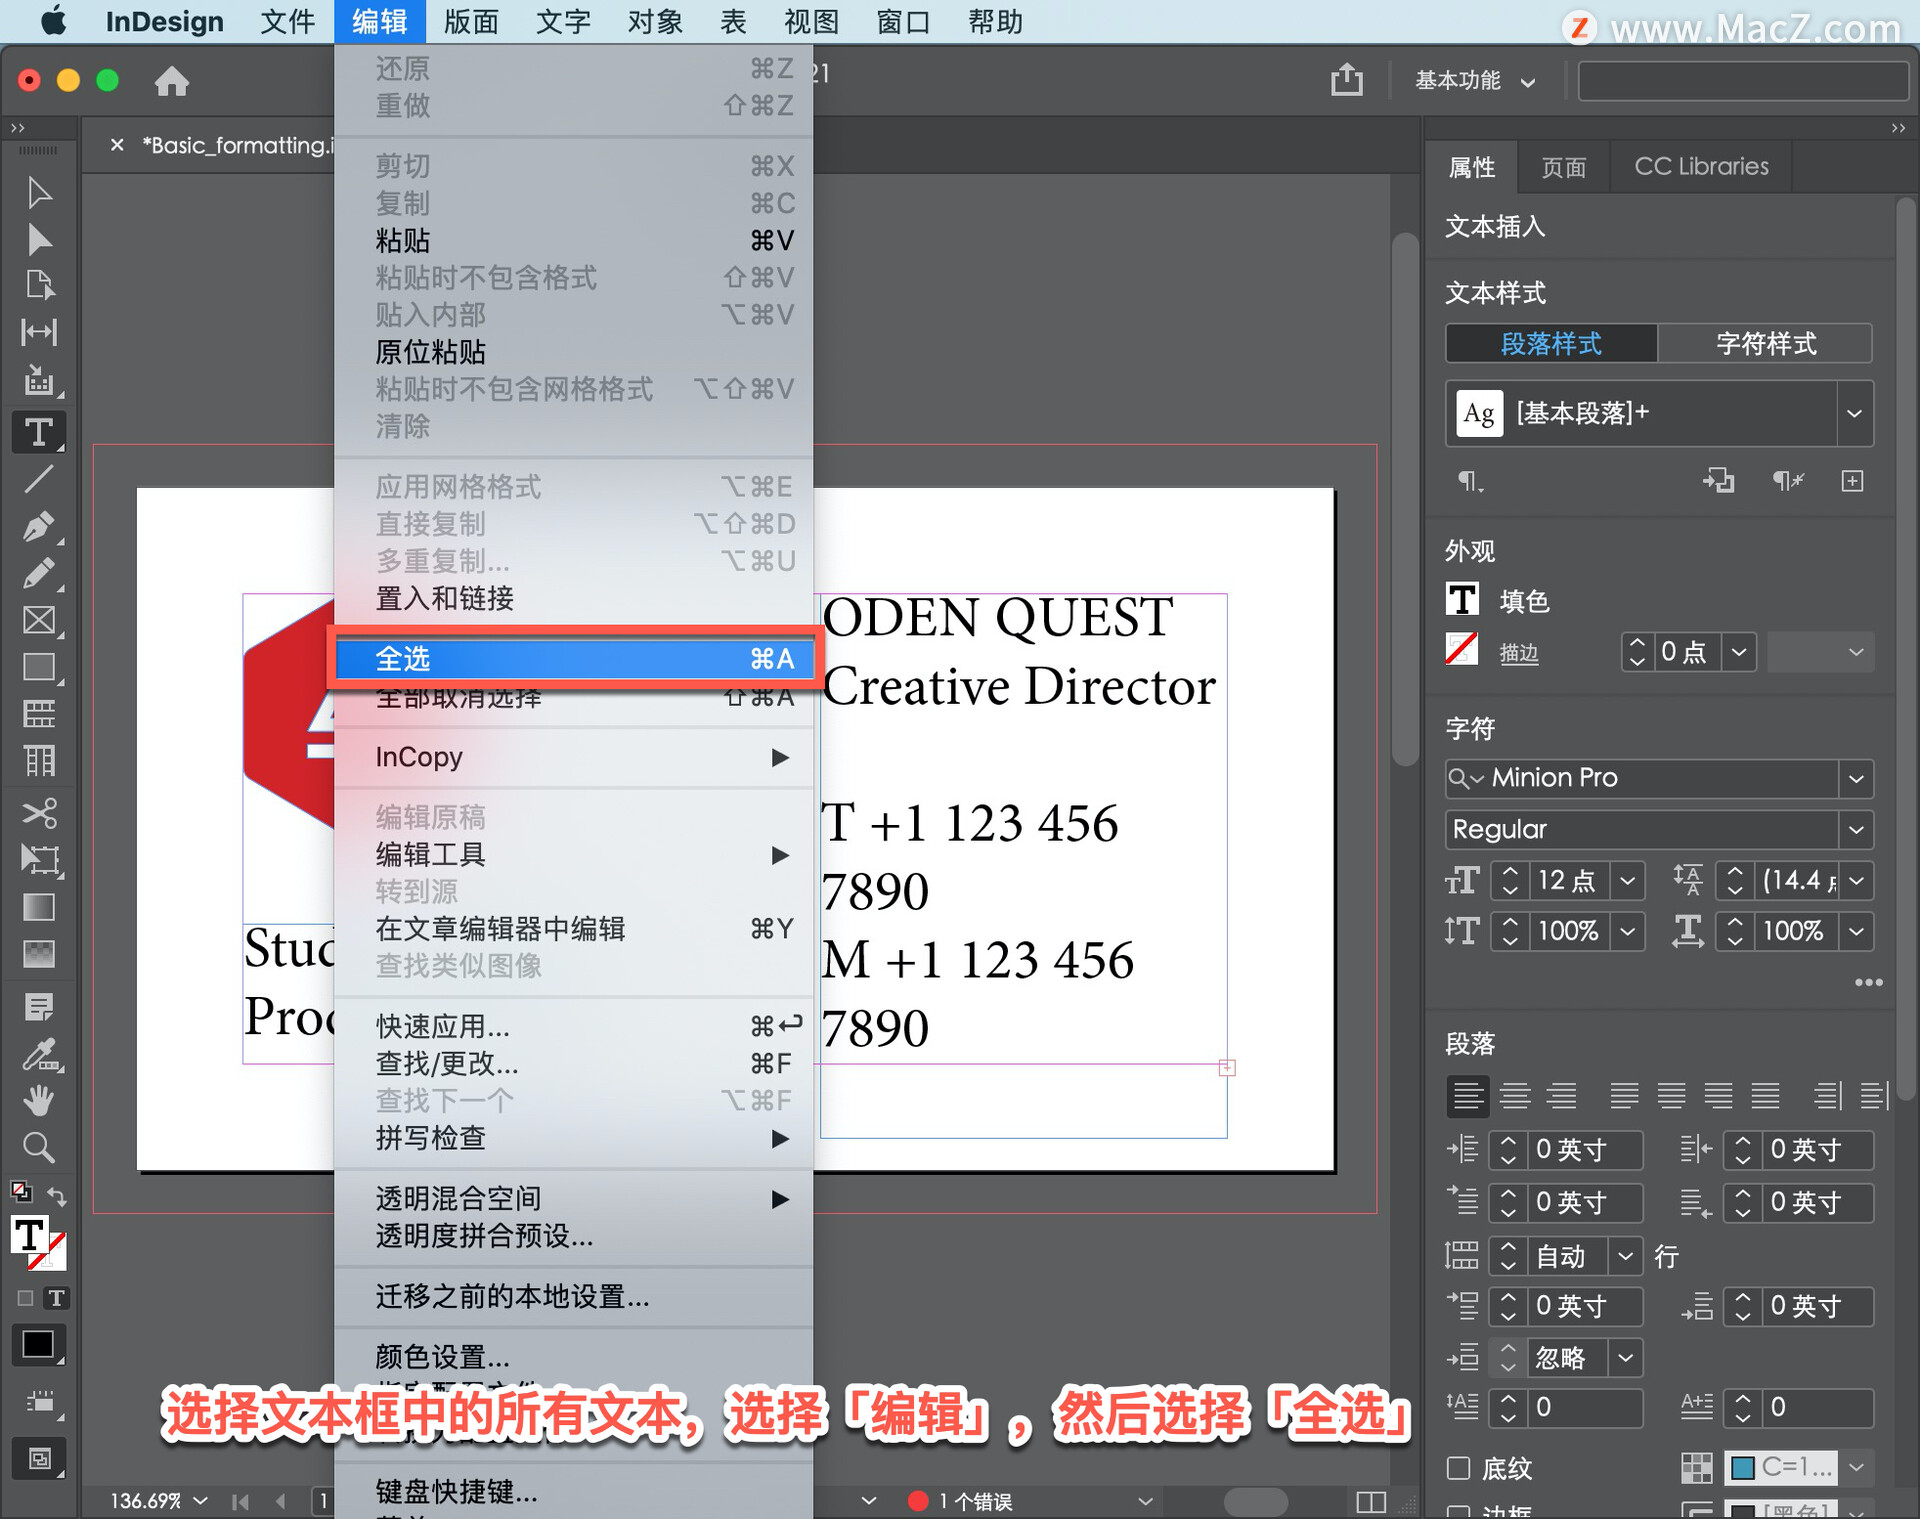
Task: Choose 在文章编辑器中编辑 menu item
Action: click(x=574, y=928)
